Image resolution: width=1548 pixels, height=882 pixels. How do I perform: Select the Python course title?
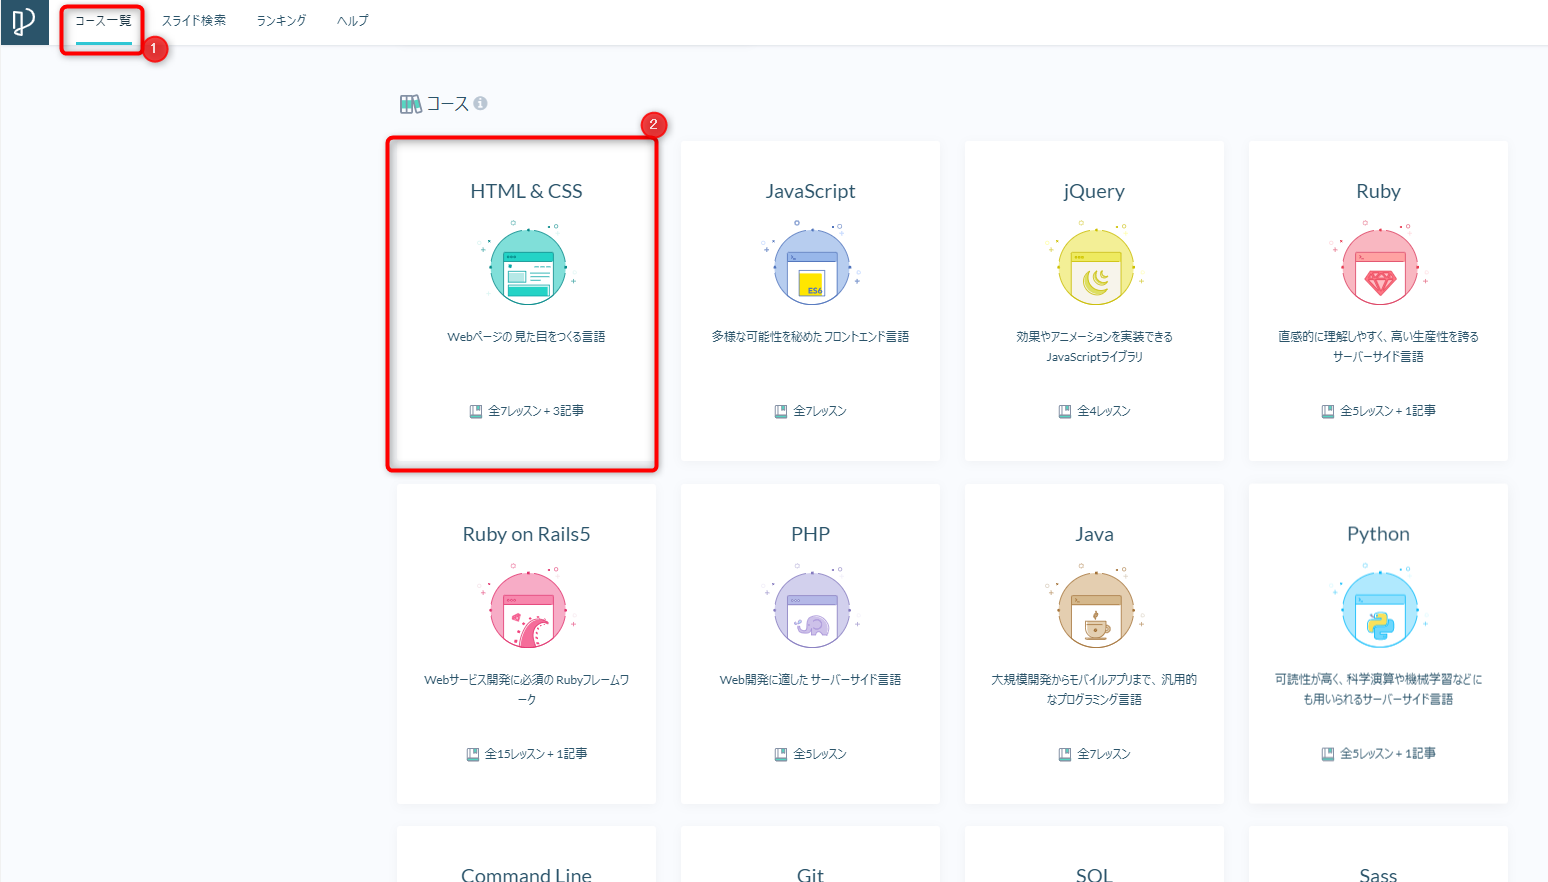(1379, 534)
